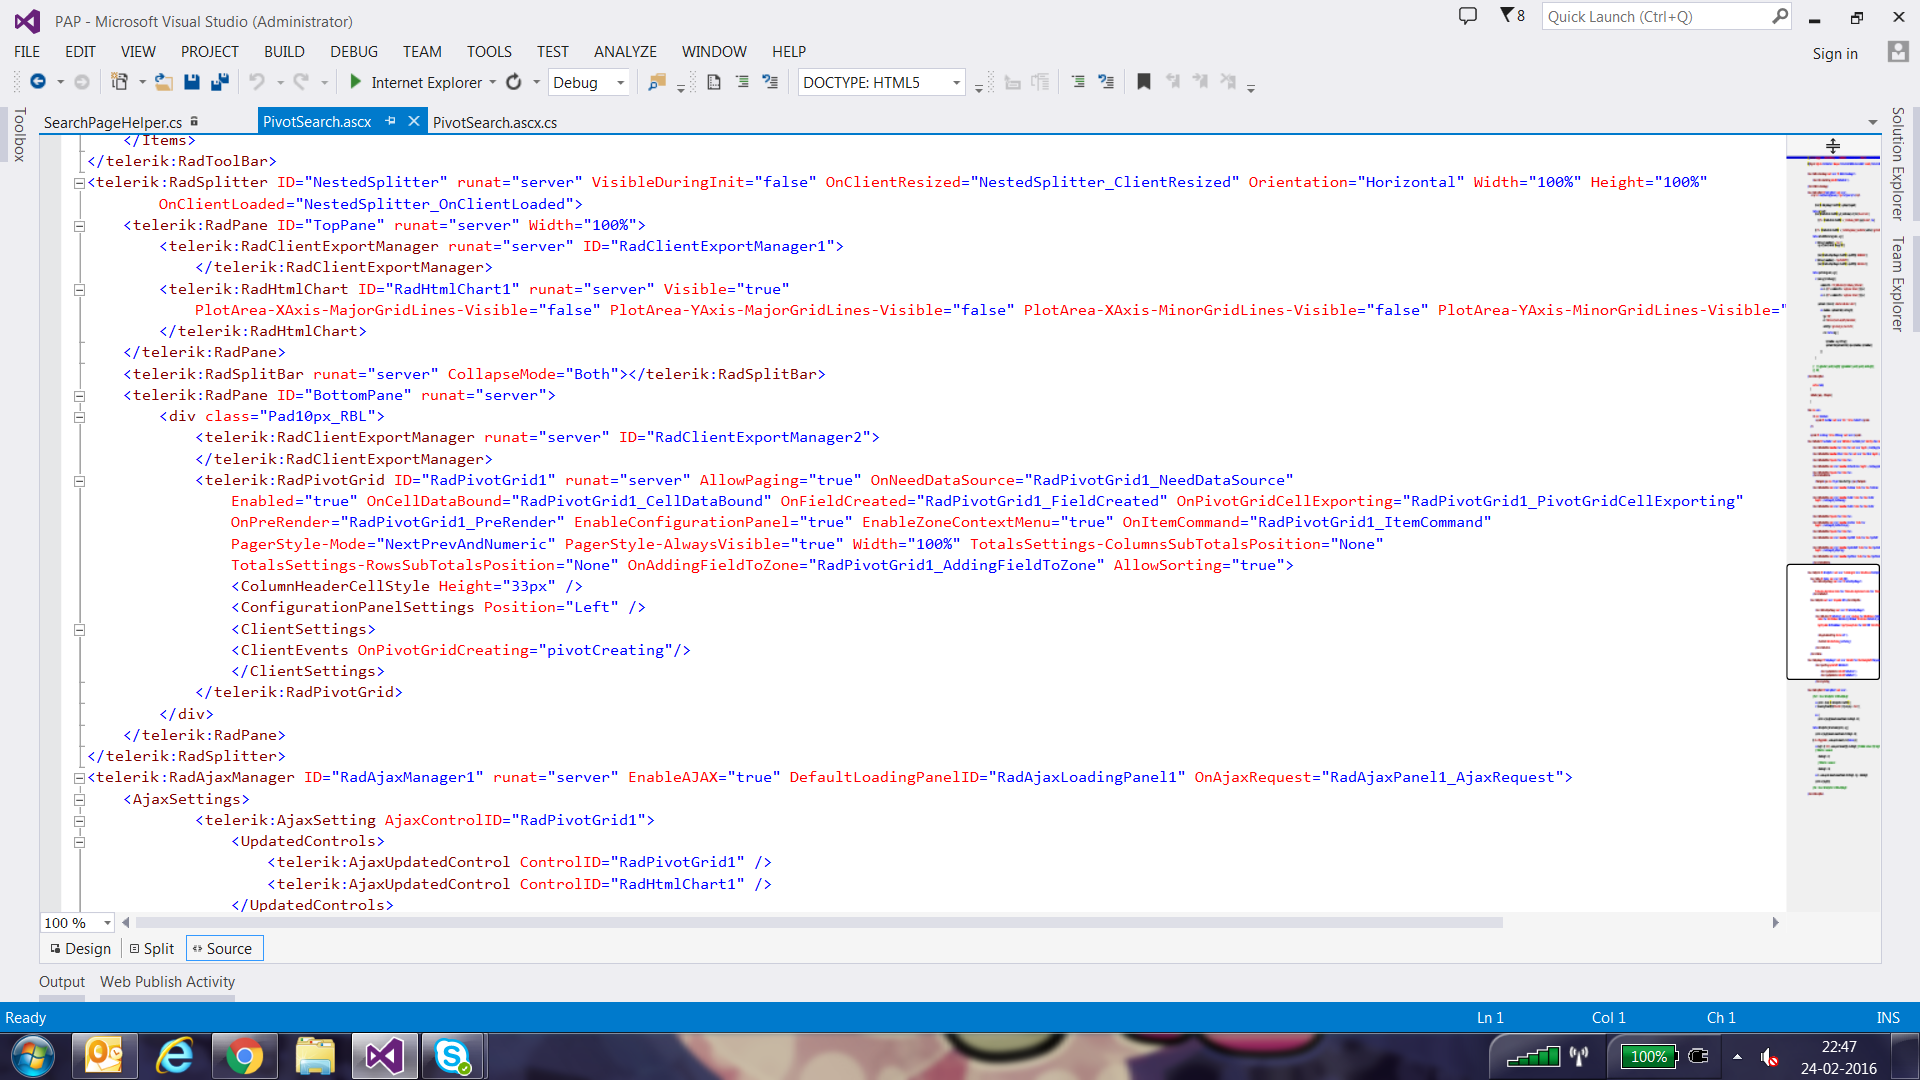Open the BUILD menu
Viewport: 1920px width, 1080px height.
tap(284, 52)
